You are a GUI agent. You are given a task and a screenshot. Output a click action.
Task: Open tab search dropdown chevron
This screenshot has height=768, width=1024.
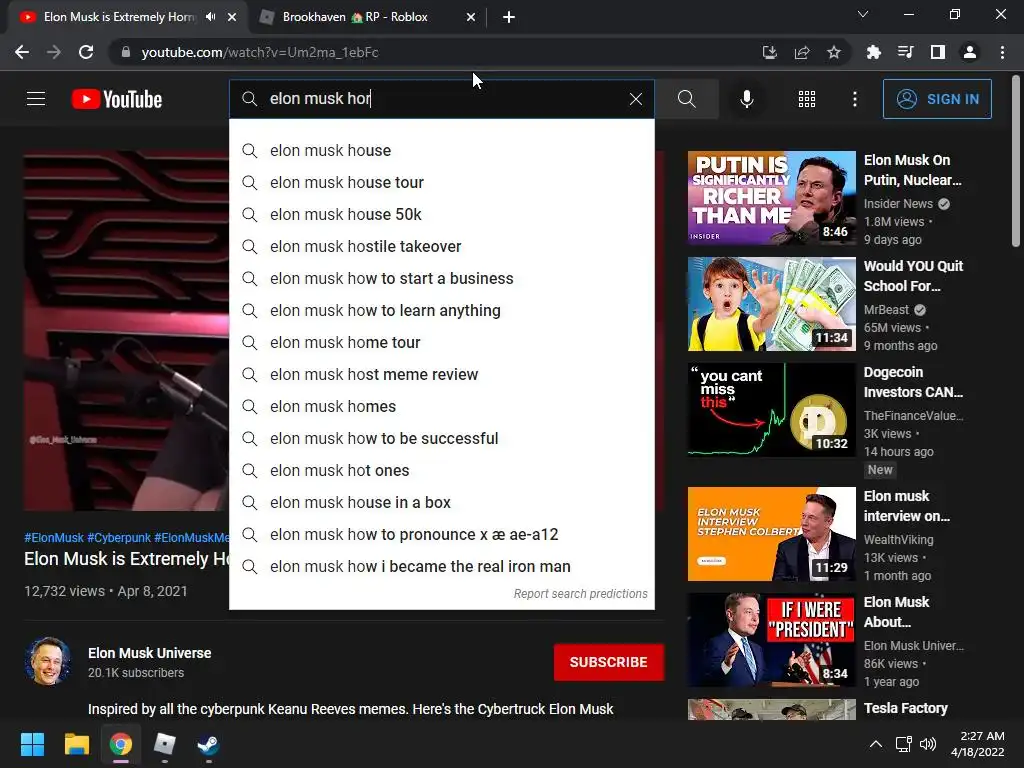point(863,14)
